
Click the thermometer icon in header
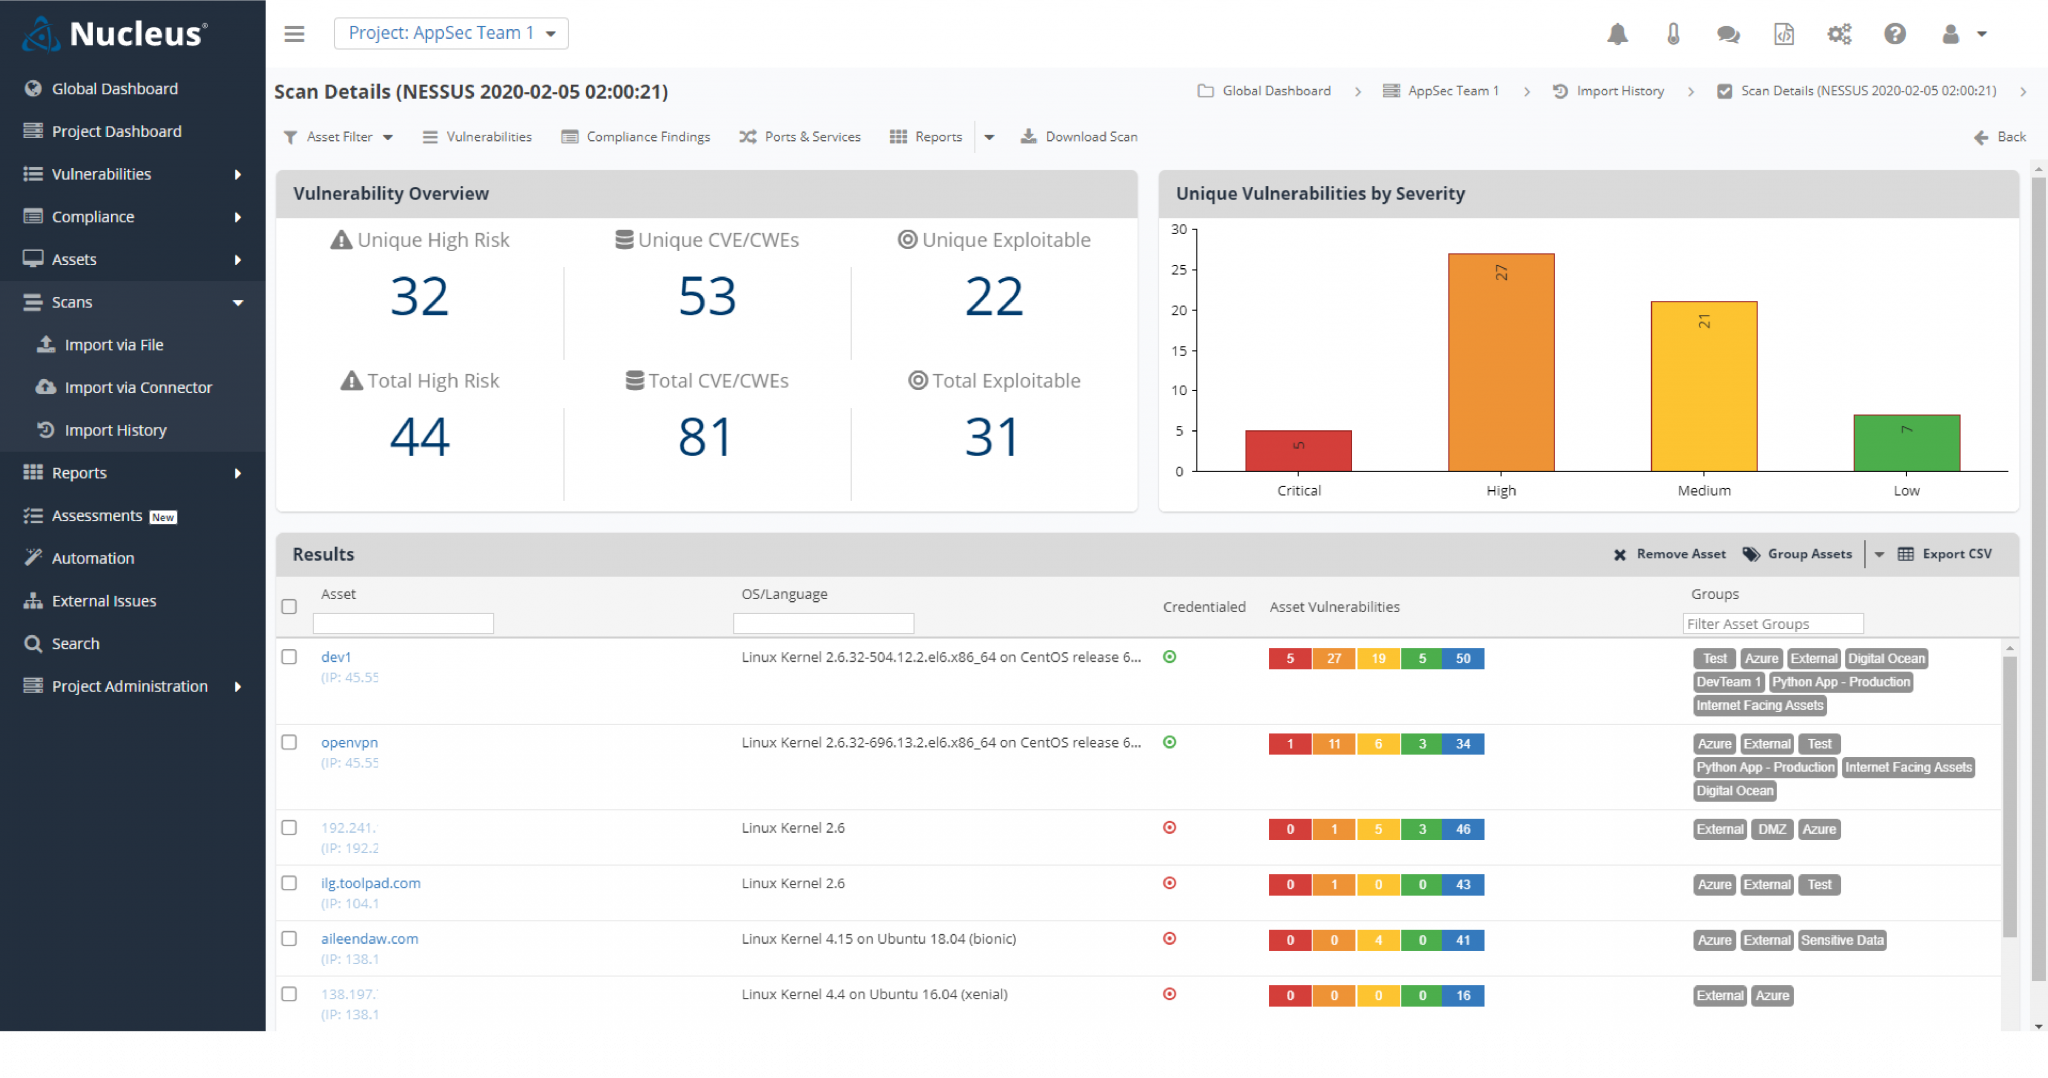1673,34
